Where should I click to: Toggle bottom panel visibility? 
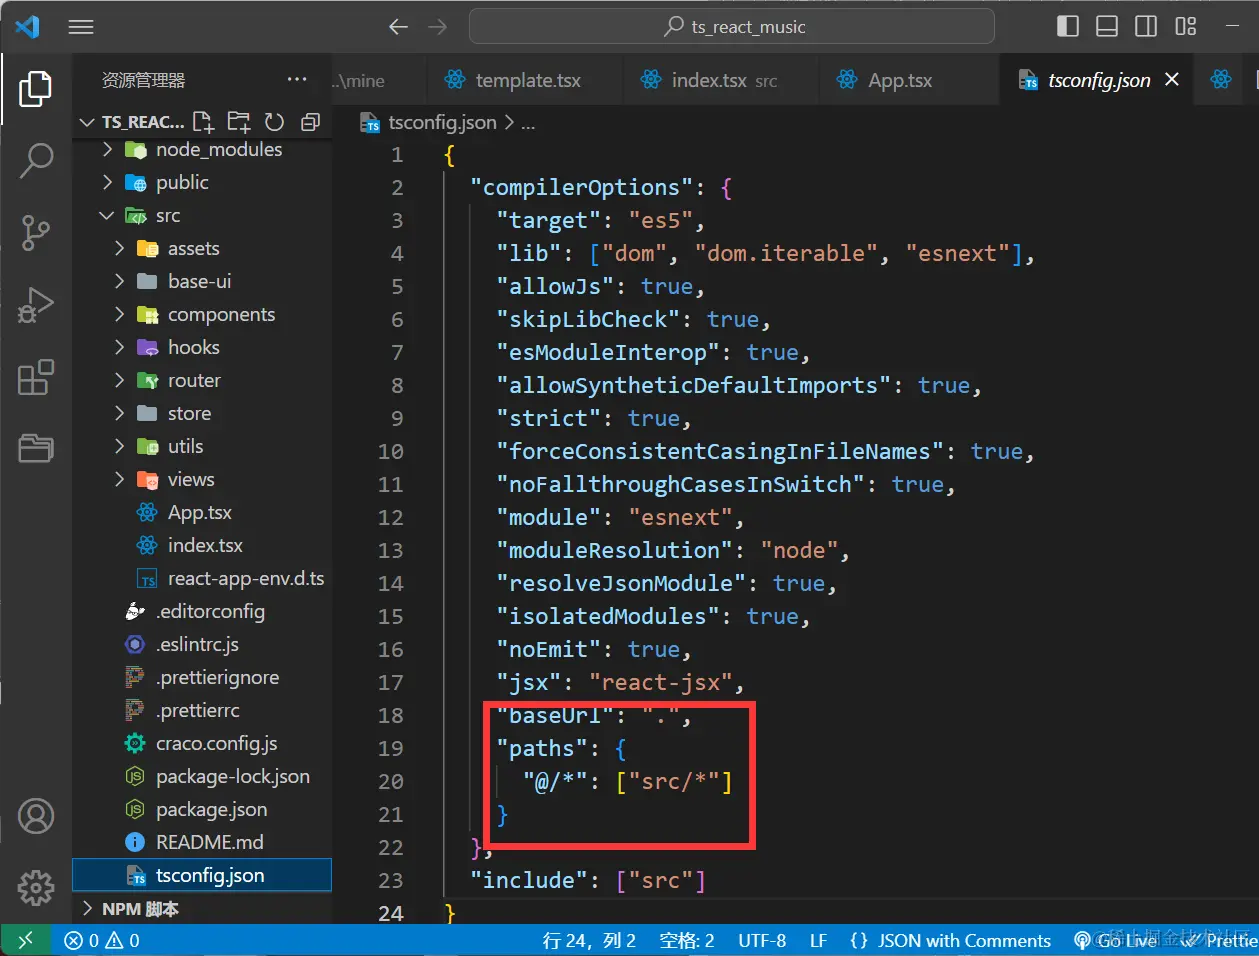[1107, 27]
